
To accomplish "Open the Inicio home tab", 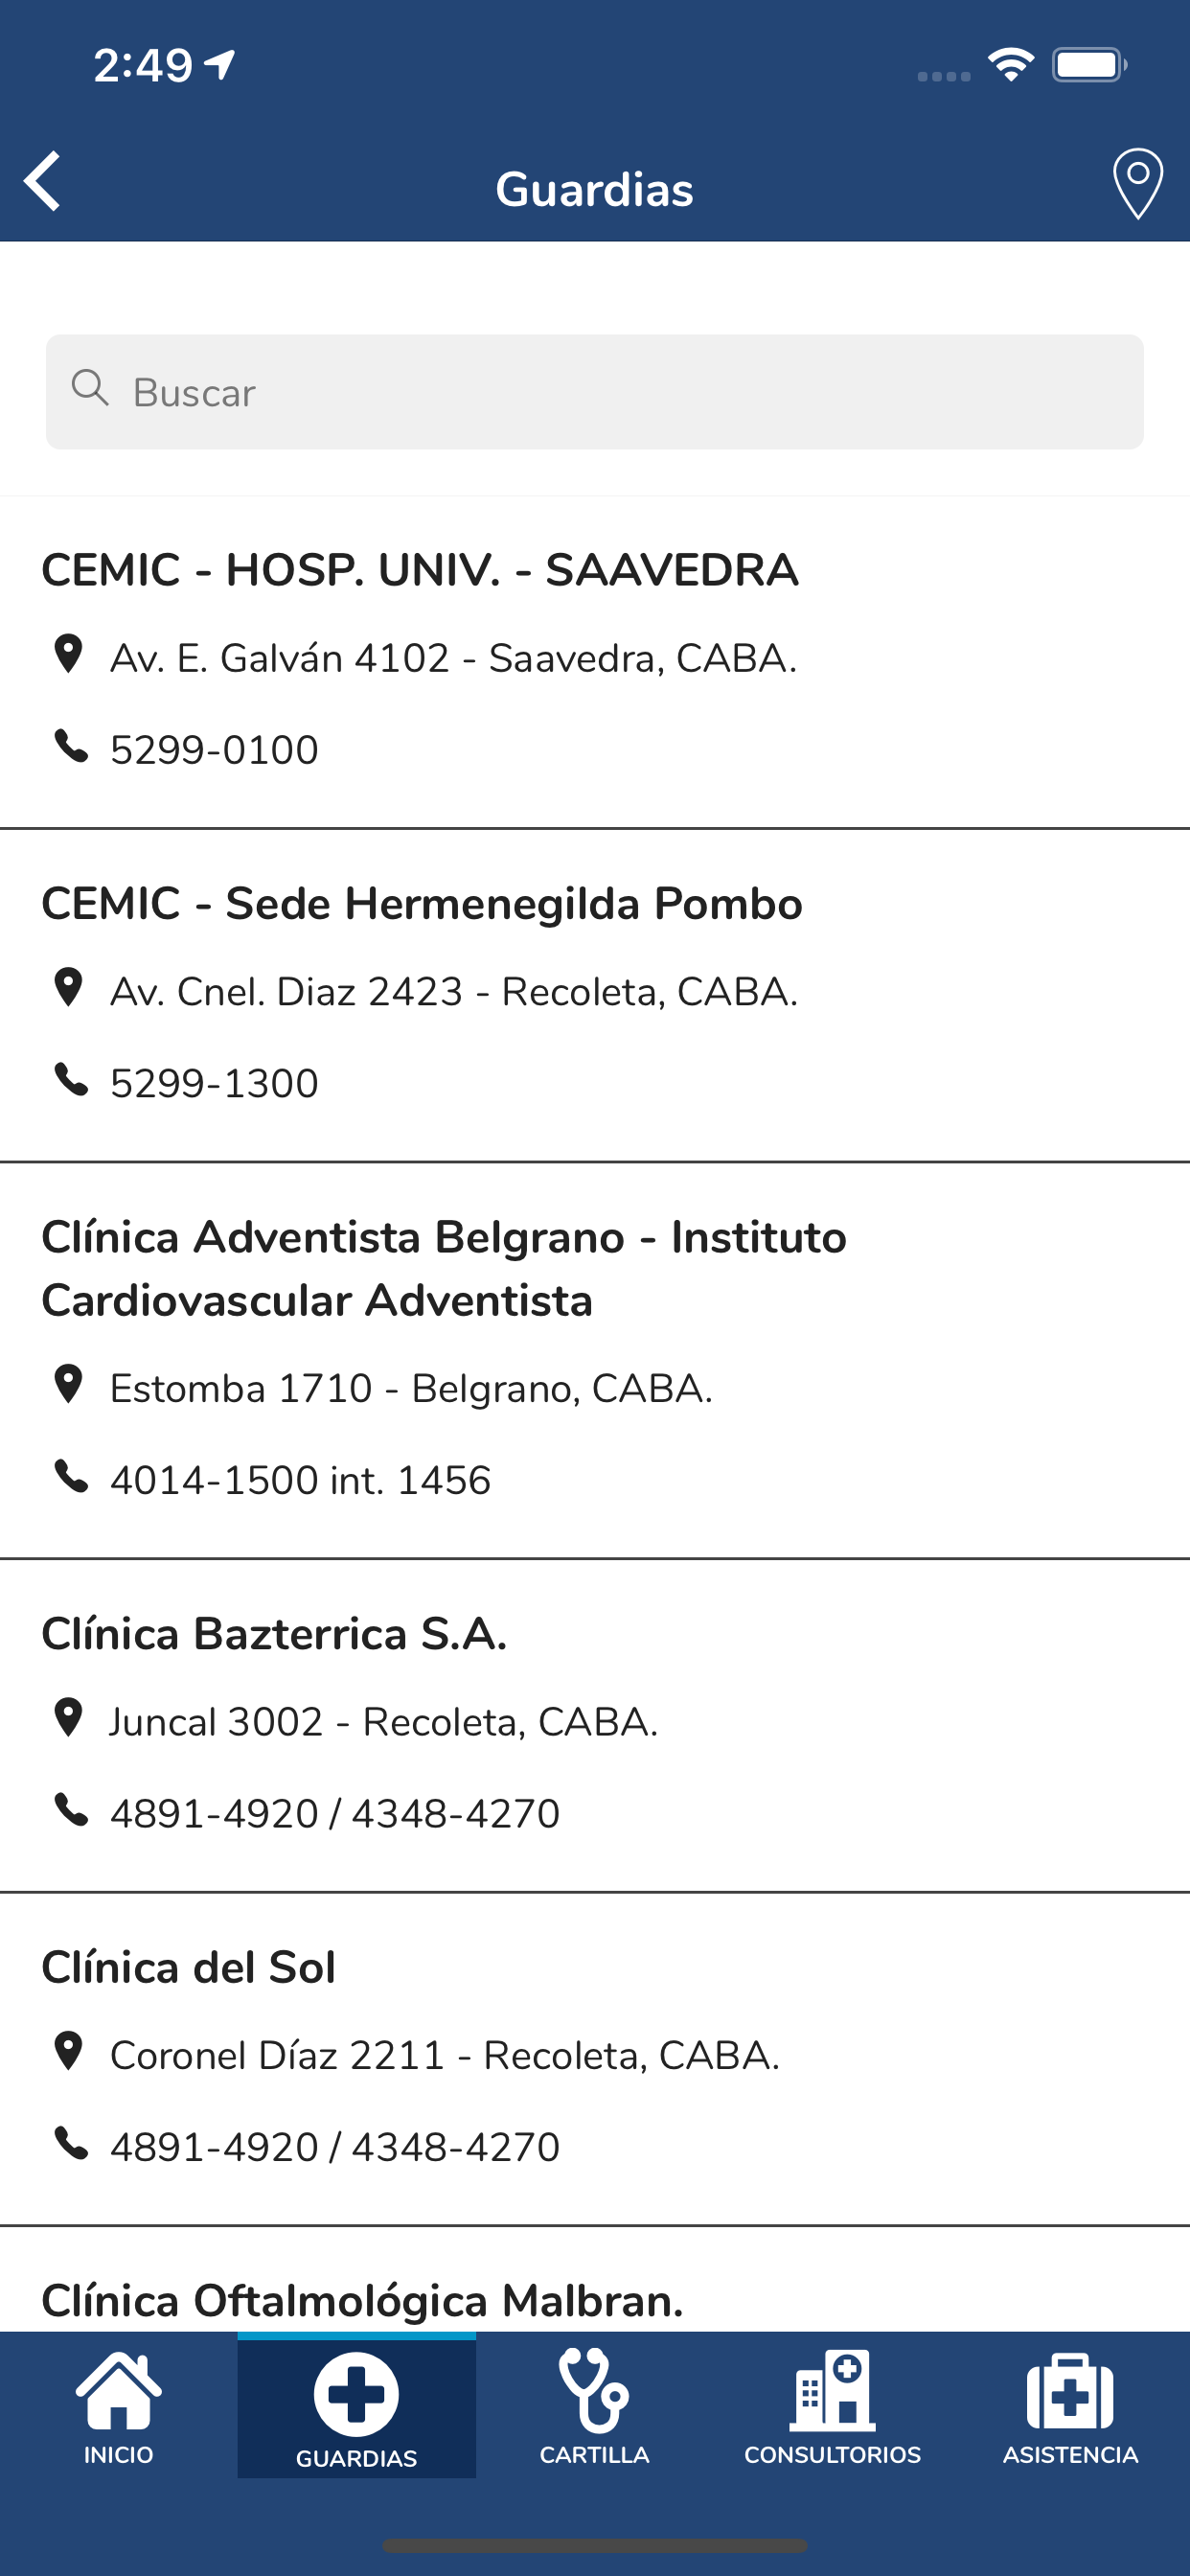I will tap(119, 2408).
